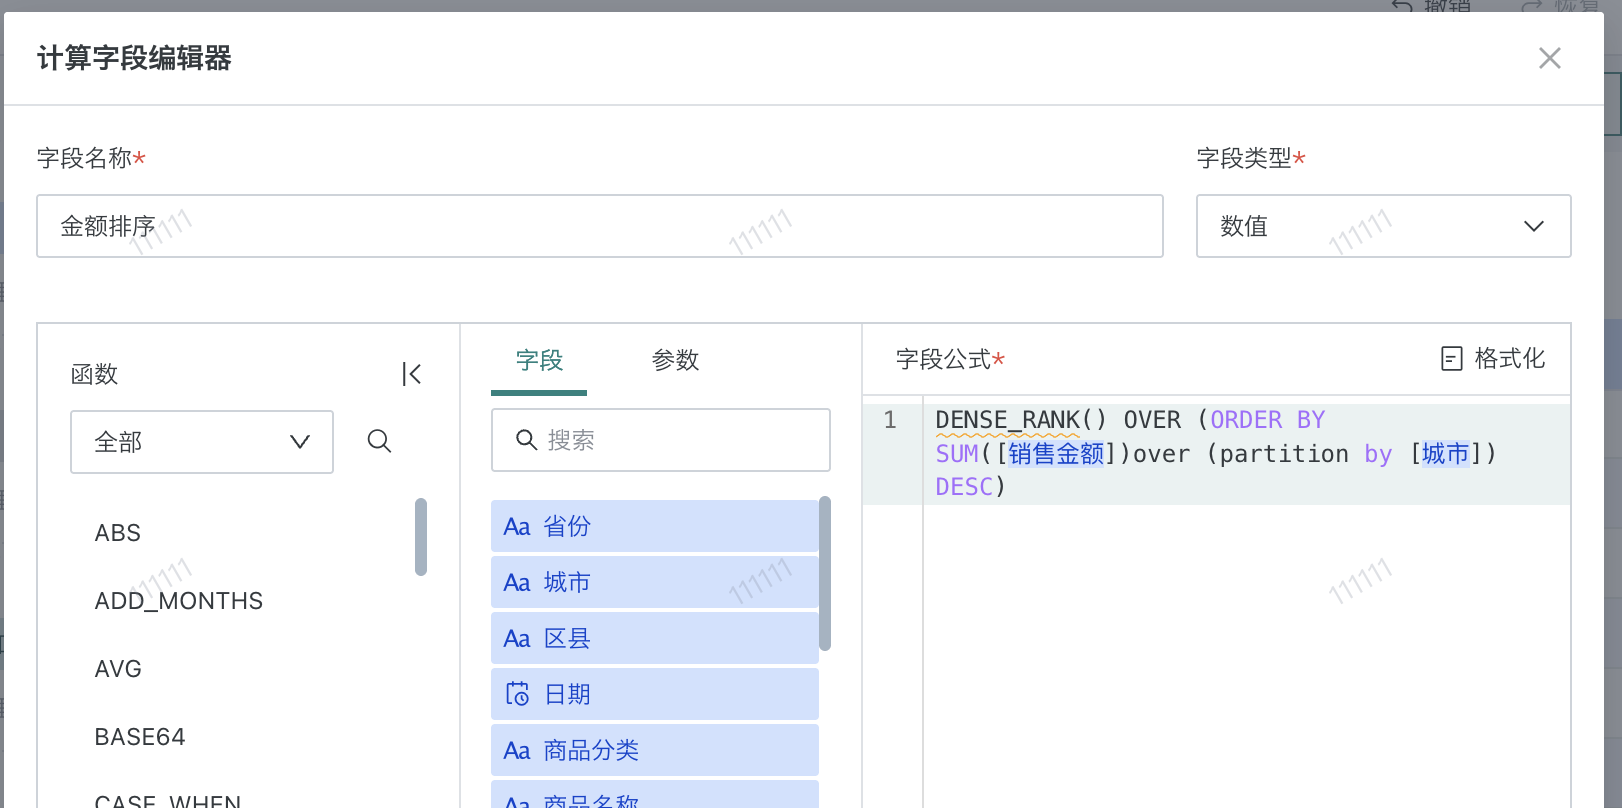This screenshot has width=1622, height=808.
Task: Click the 搜索 field search box
Action: tap(660, 440)
